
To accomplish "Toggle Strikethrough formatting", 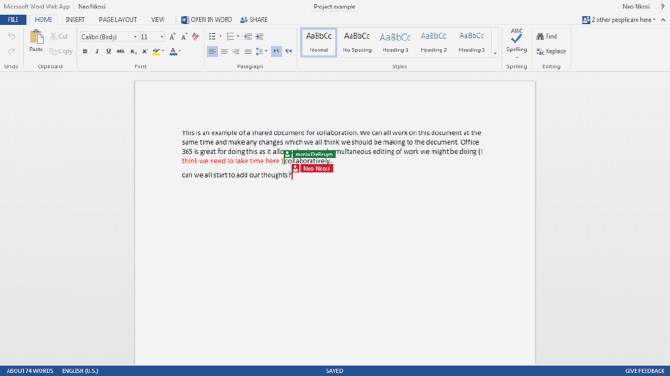I will pyautogui.click(x=120, y=51).
